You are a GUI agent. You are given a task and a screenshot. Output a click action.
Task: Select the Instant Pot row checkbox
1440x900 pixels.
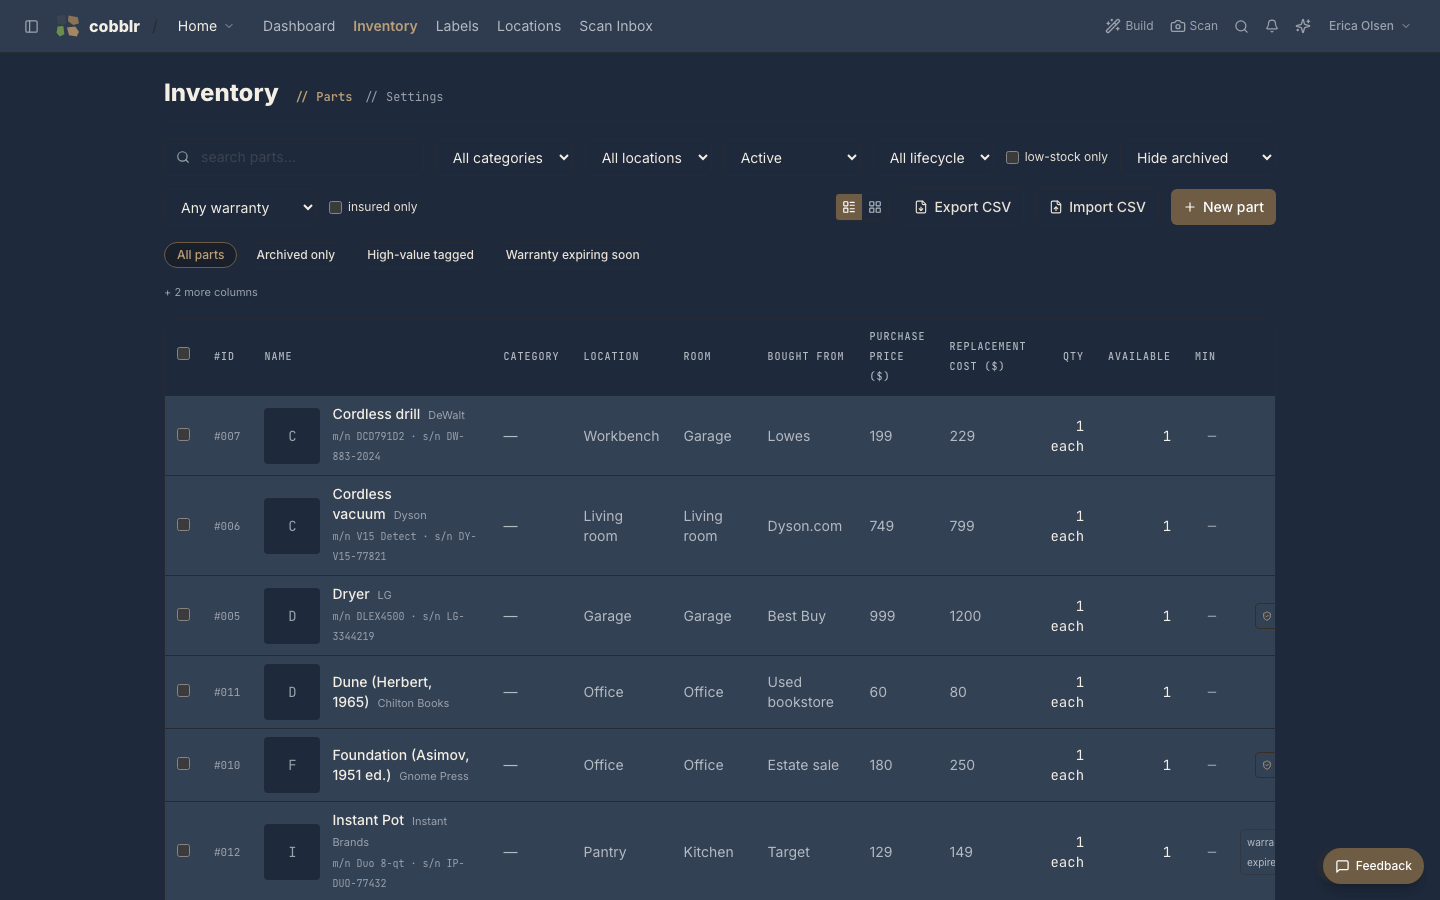tap(183, 851)
